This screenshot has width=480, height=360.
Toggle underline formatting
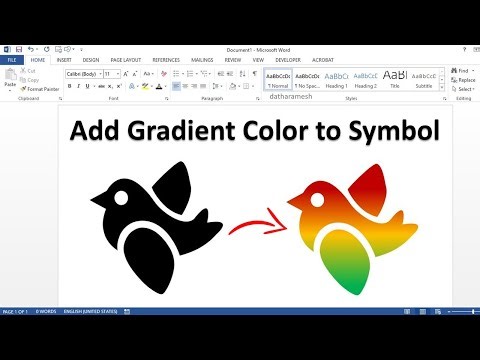(x=87, y=86)
